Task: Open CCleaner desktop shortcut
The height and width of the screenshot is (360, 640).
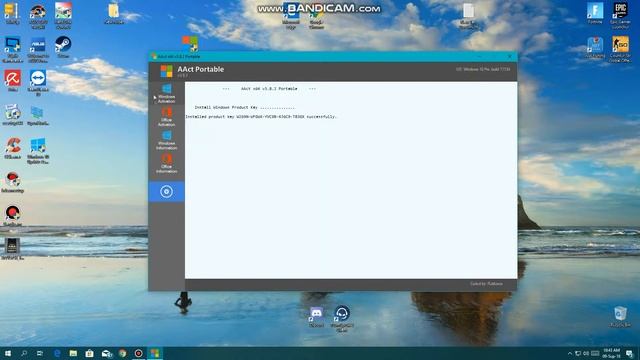Action: coord(13,148)
